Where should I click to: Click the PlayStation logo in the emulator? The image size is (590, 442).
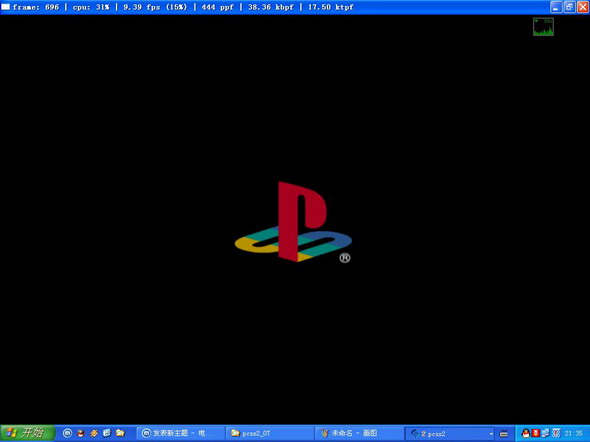[293, 222]
